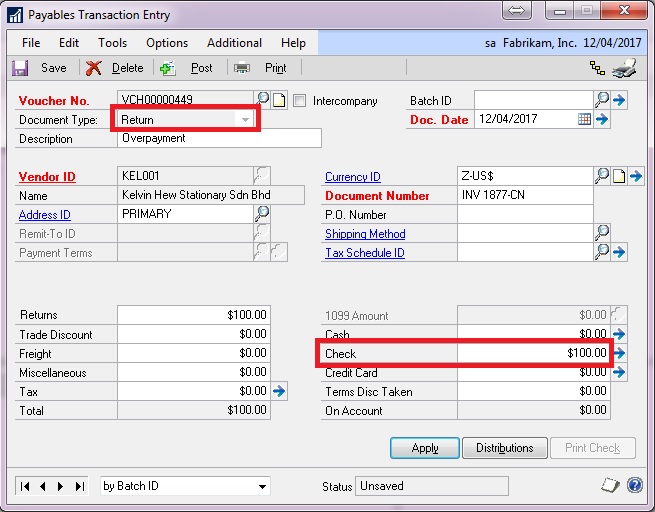Follow the Vendor ID link
Viewport: 655px width, 512px height.
47,177
